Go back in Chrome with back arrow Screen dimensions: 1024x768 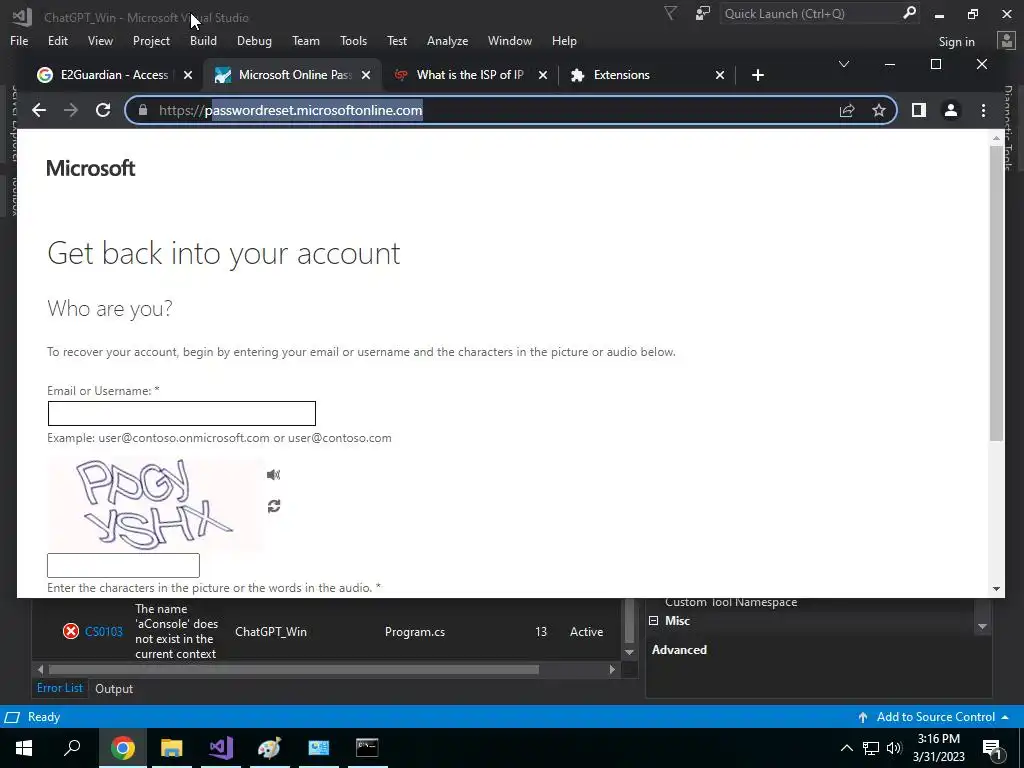point(39,110)
